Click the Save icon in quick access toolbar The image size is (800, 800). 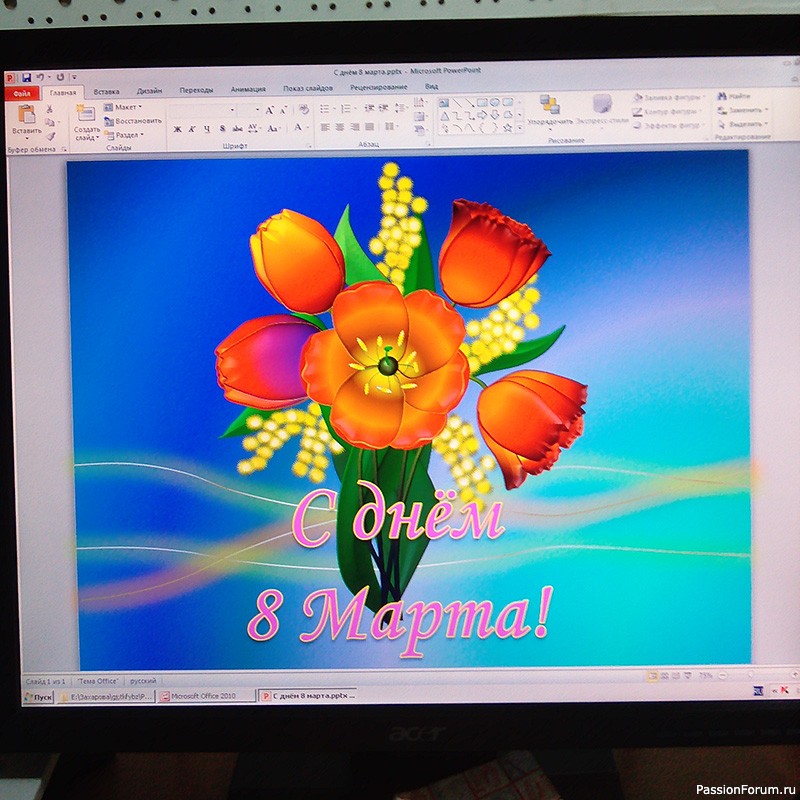tap(26, 76)
